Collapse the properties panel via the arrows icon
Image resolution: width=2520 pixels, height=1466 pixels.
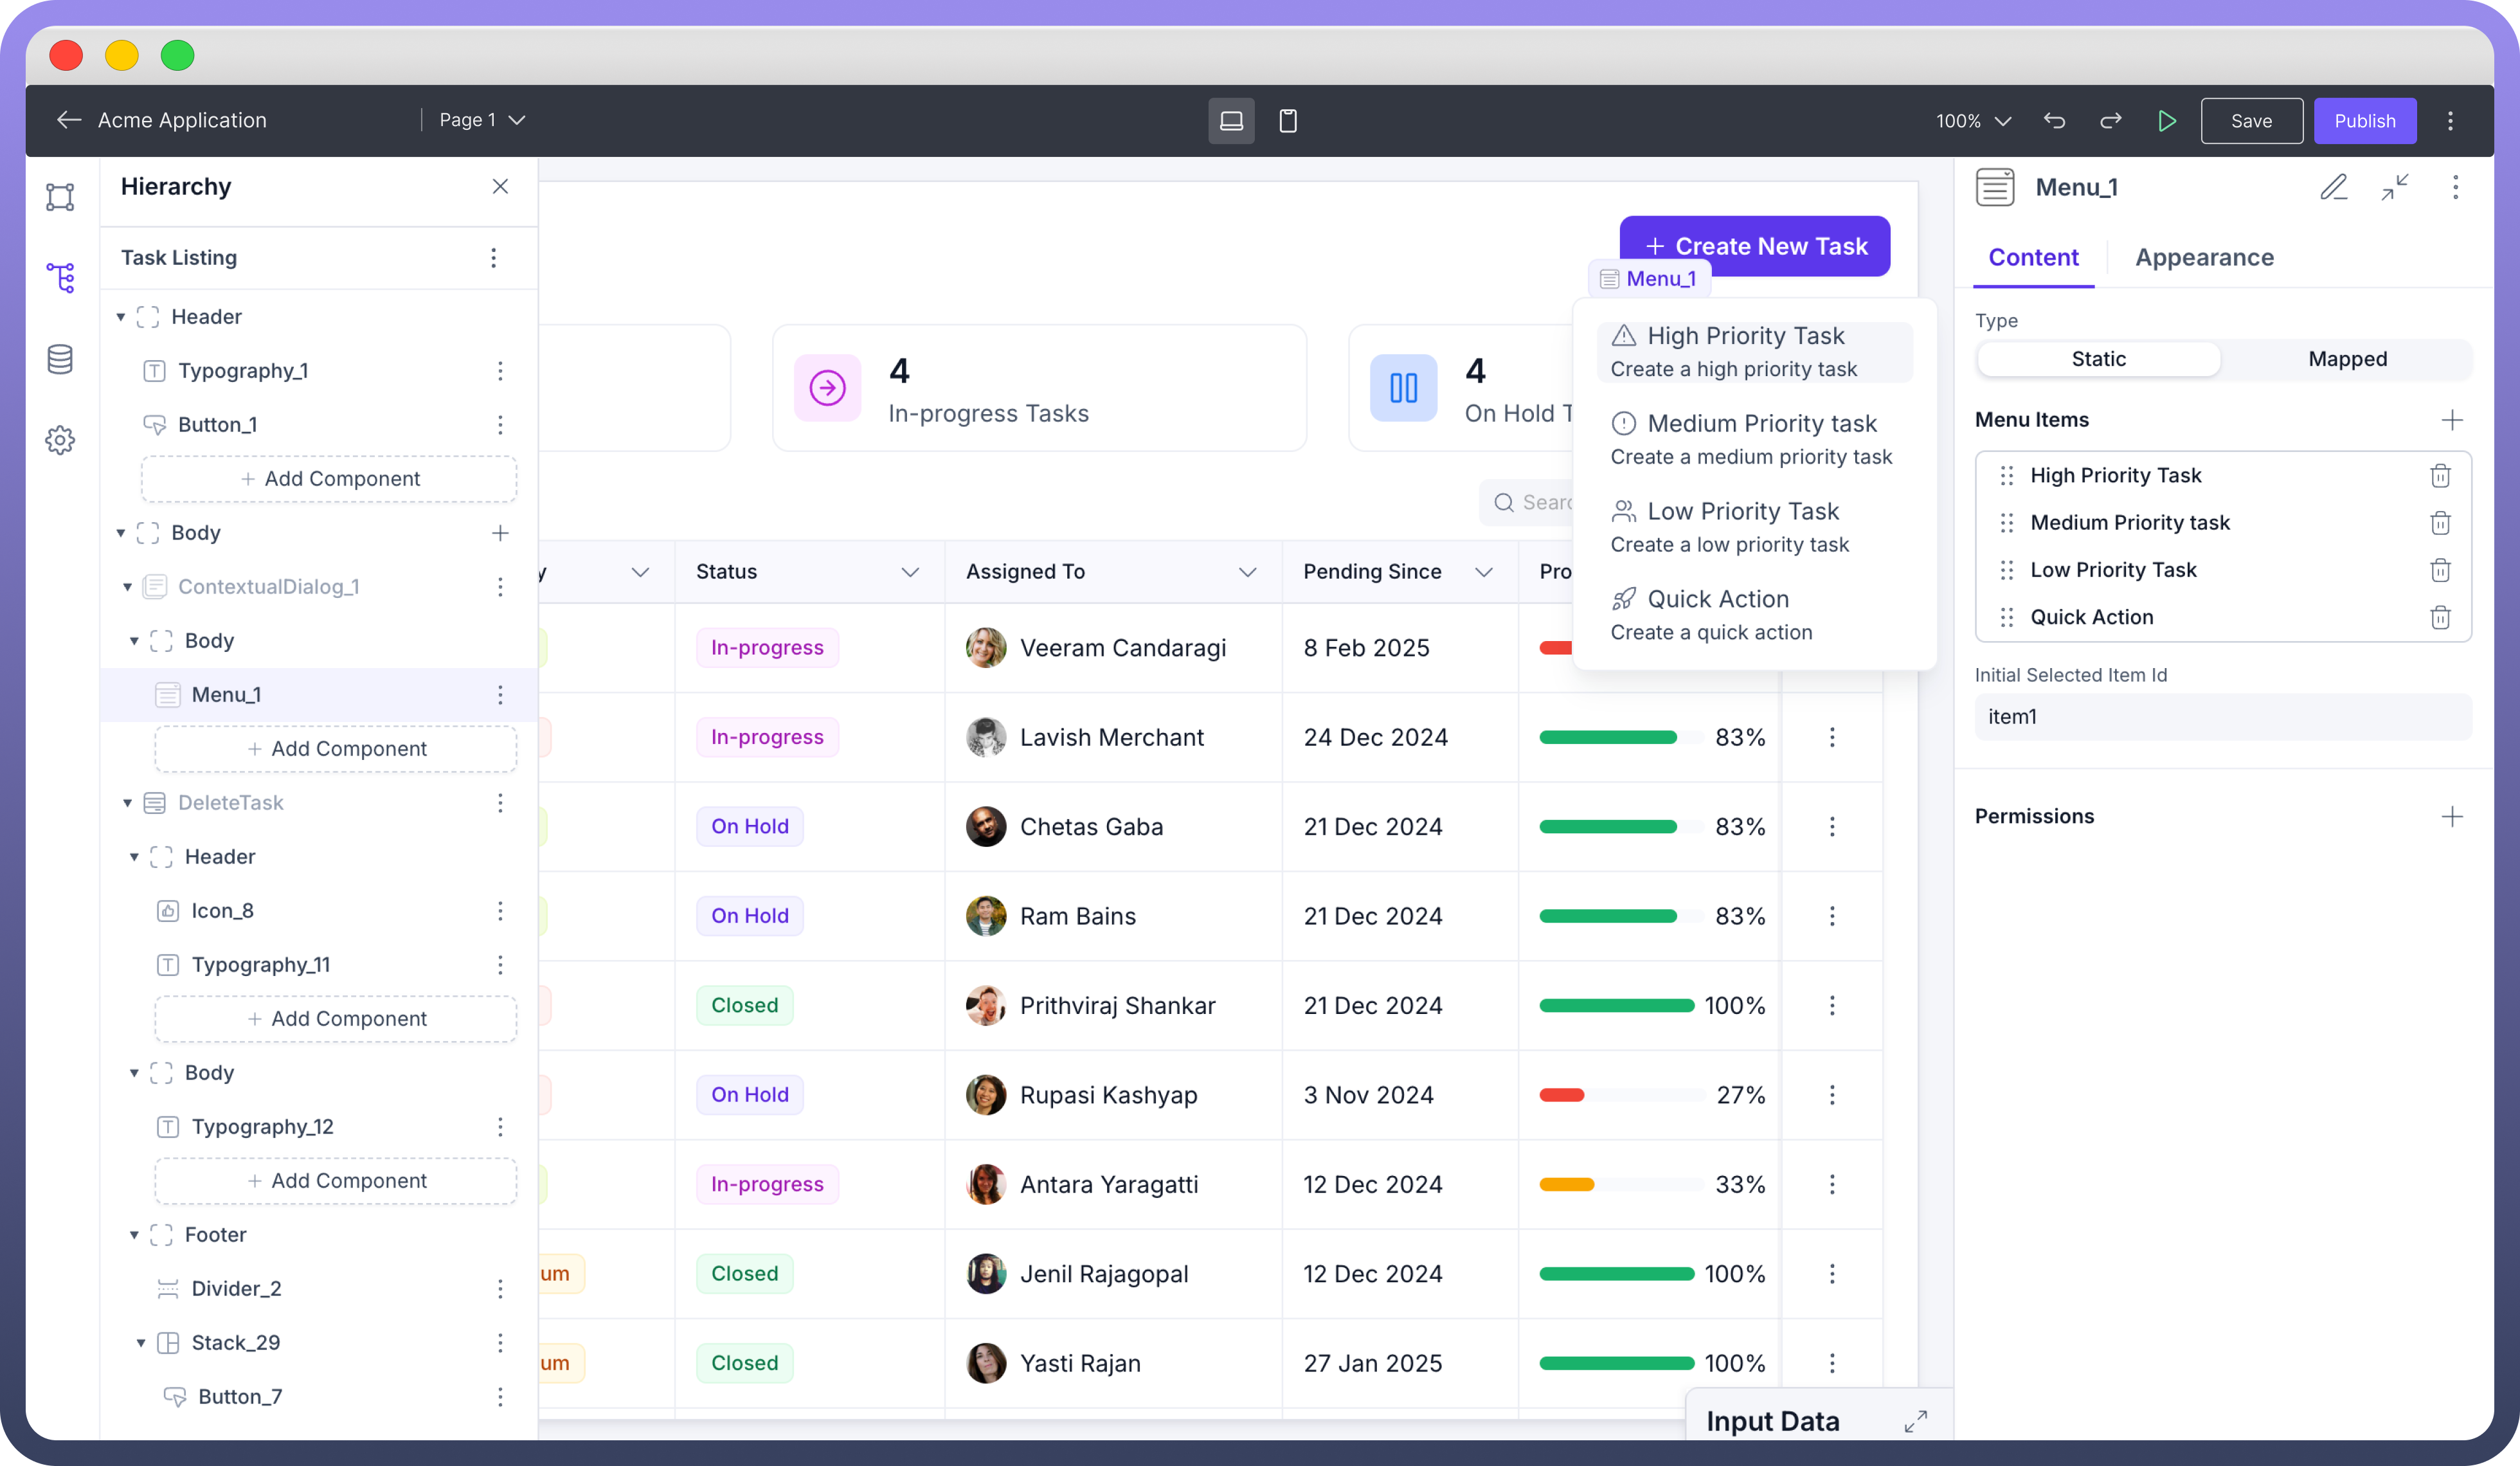2394,187
